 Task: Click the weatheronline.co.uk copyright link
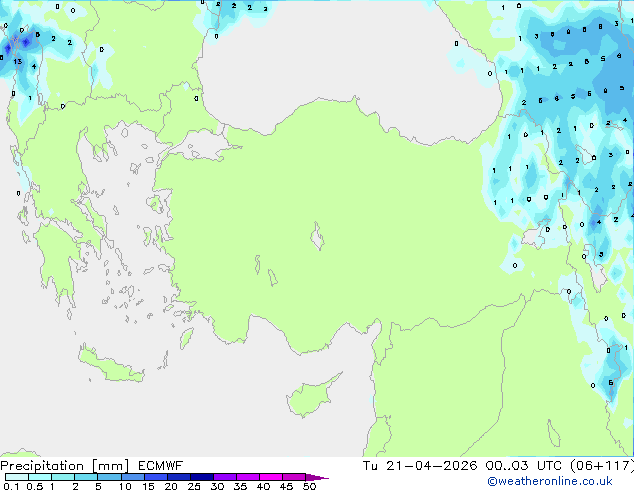[550, 481]
